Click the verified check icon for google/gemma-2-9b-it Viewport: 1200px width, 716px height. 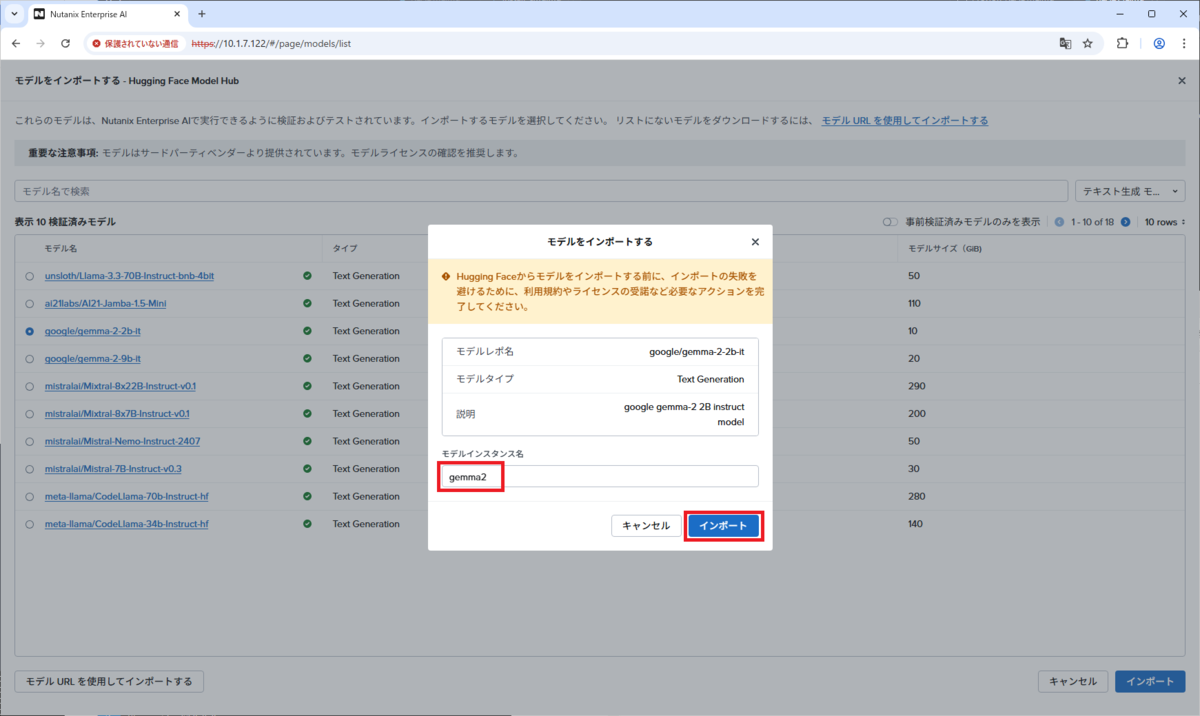point(307,358)
